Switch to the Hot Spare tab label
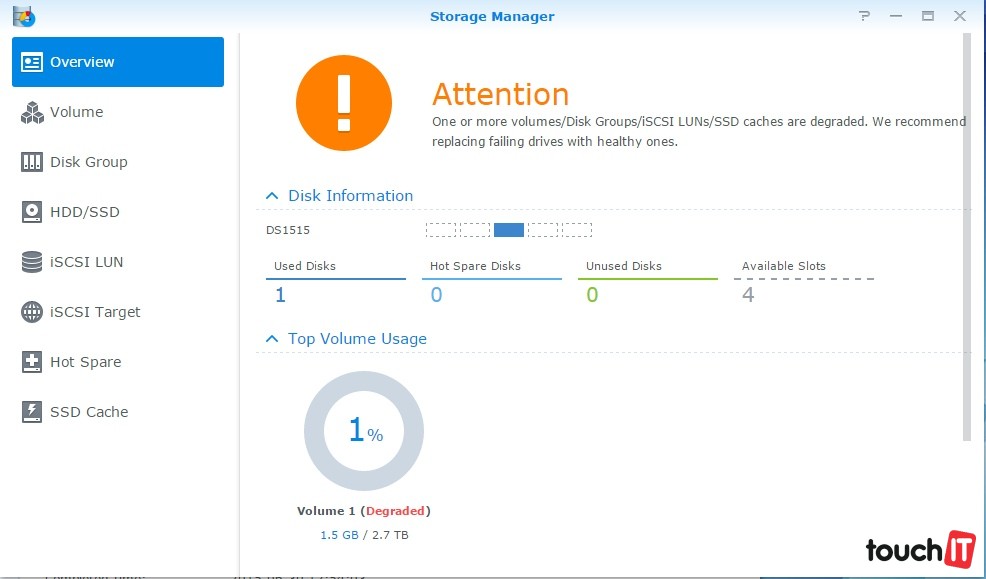 tap(86, 362)
